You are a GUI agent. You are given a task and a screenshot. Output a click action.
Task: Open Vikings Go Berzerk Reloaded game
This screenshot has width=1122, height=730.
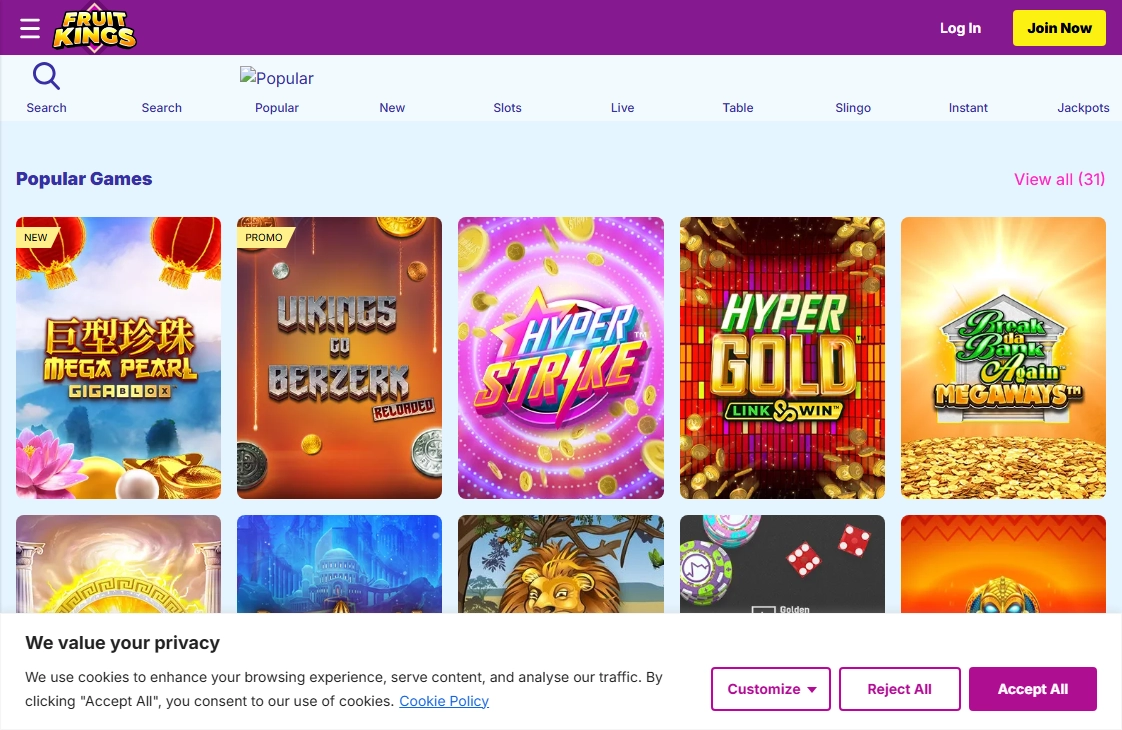[339, 358]
